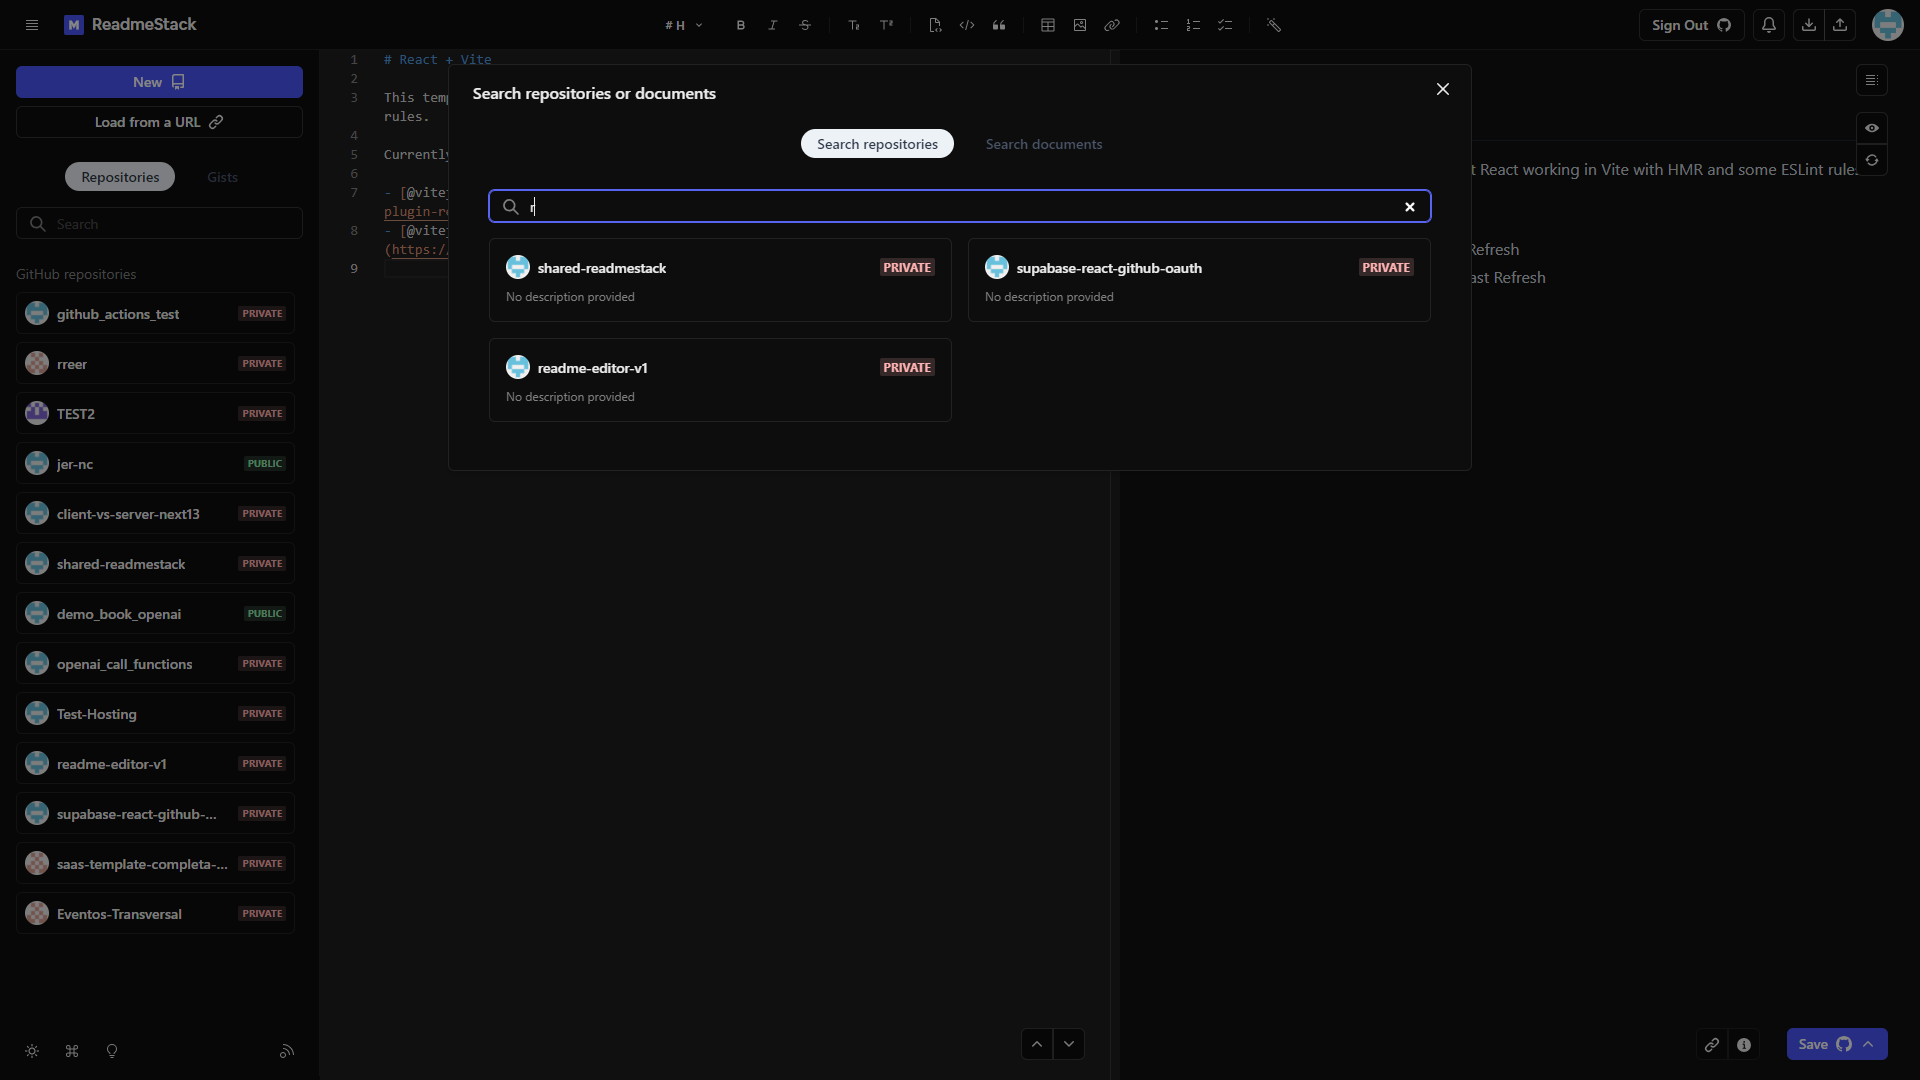Expand the scroll-down arrow at the bottom

[1069, 1043]
